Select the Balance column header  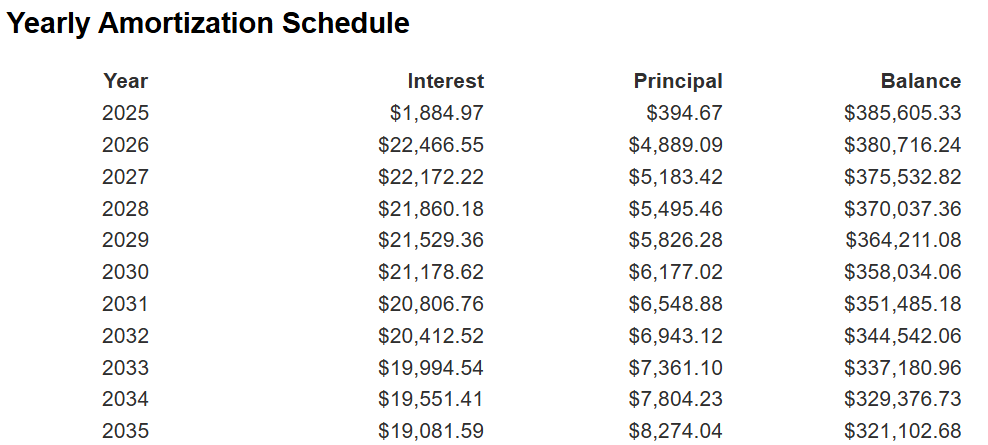(x=920, y=81)
